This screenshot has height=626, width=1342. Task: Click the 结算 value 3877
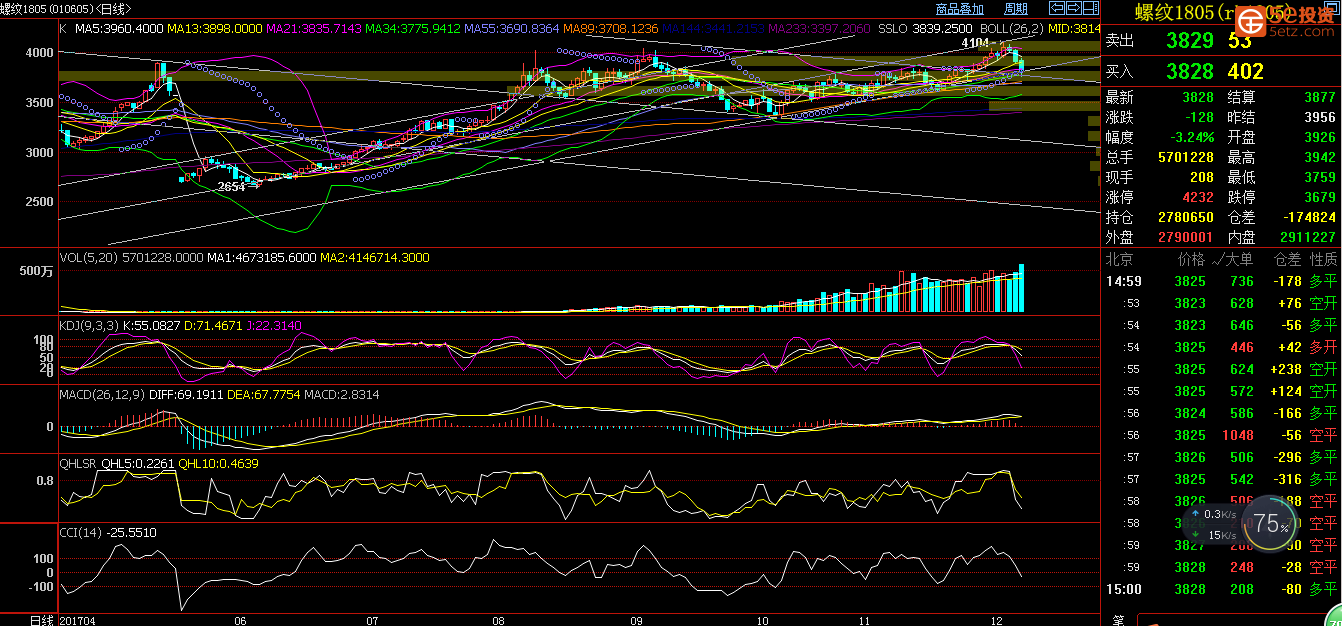[x=1320, y=97]
